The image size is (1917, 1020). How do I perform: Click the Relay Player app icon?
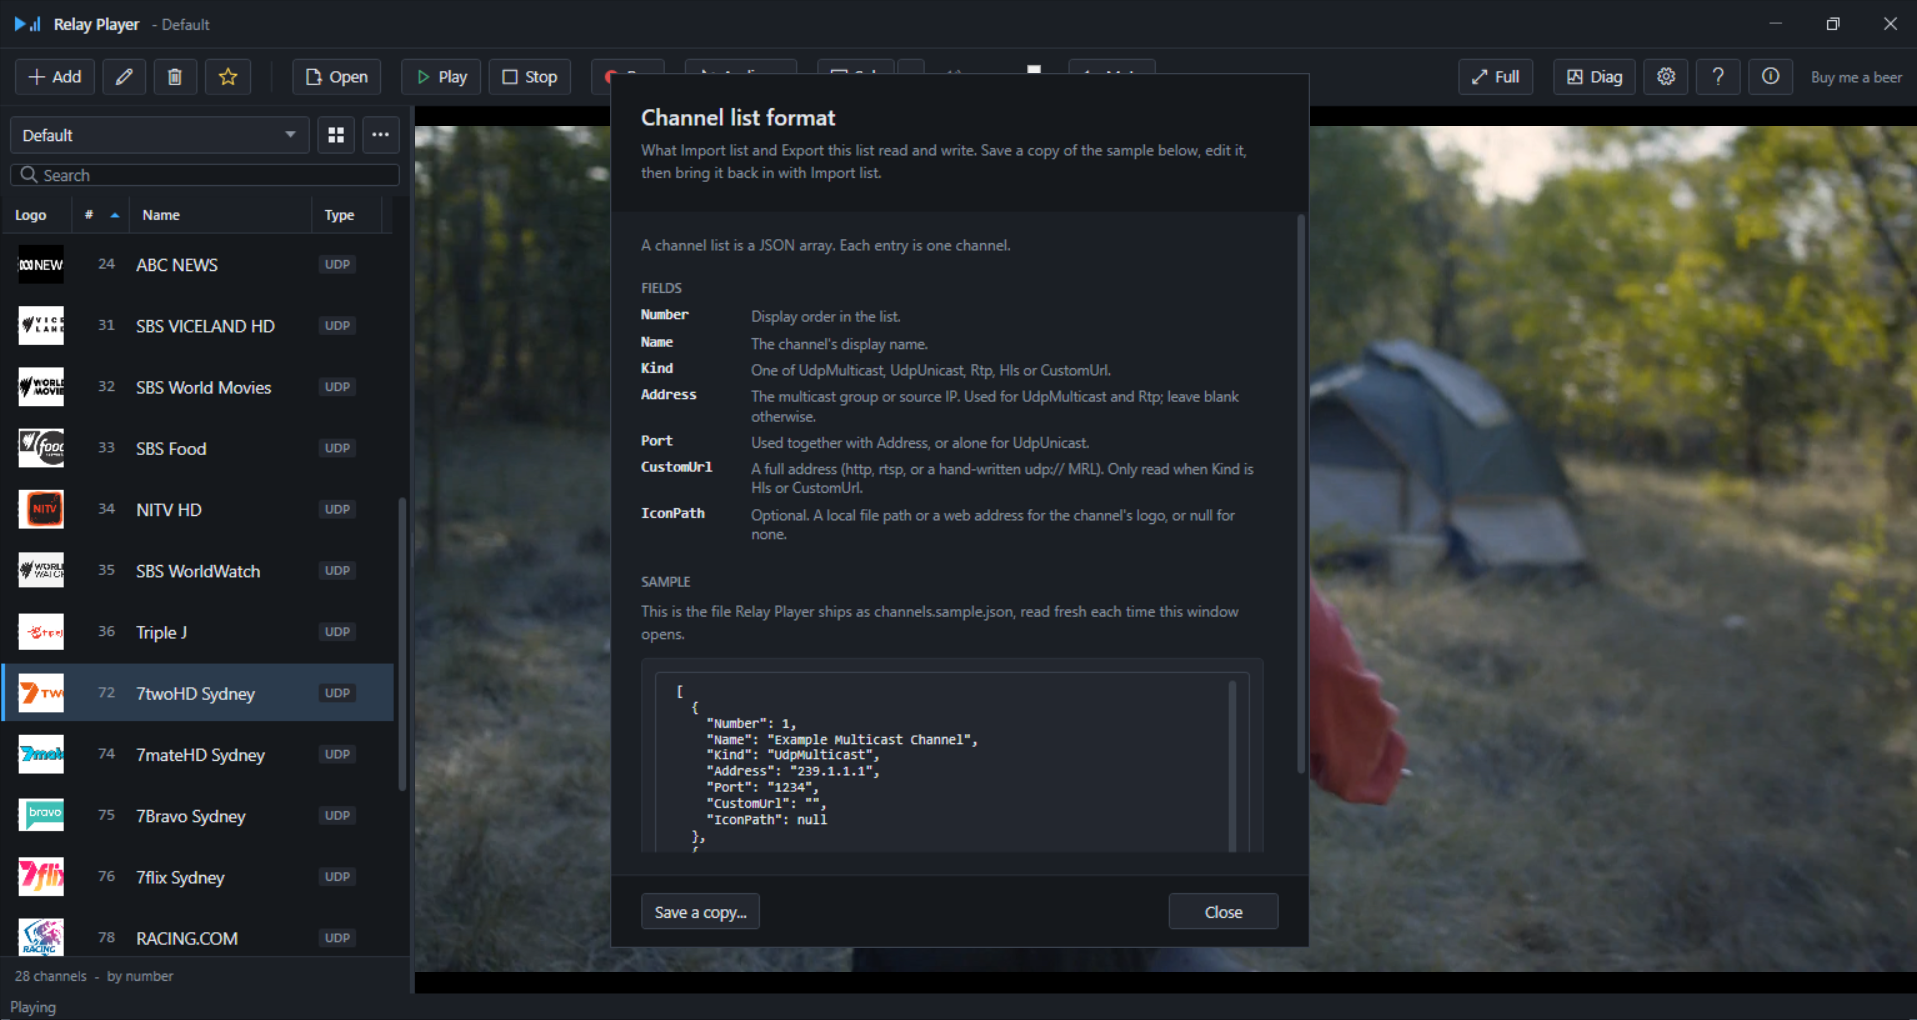[x=27, y=24]
